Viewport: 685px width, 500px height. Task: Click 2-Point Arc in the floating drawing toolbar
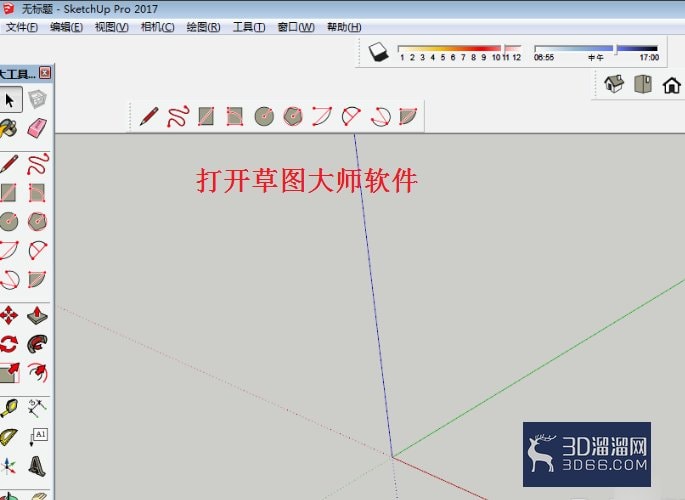click(351, 116)
